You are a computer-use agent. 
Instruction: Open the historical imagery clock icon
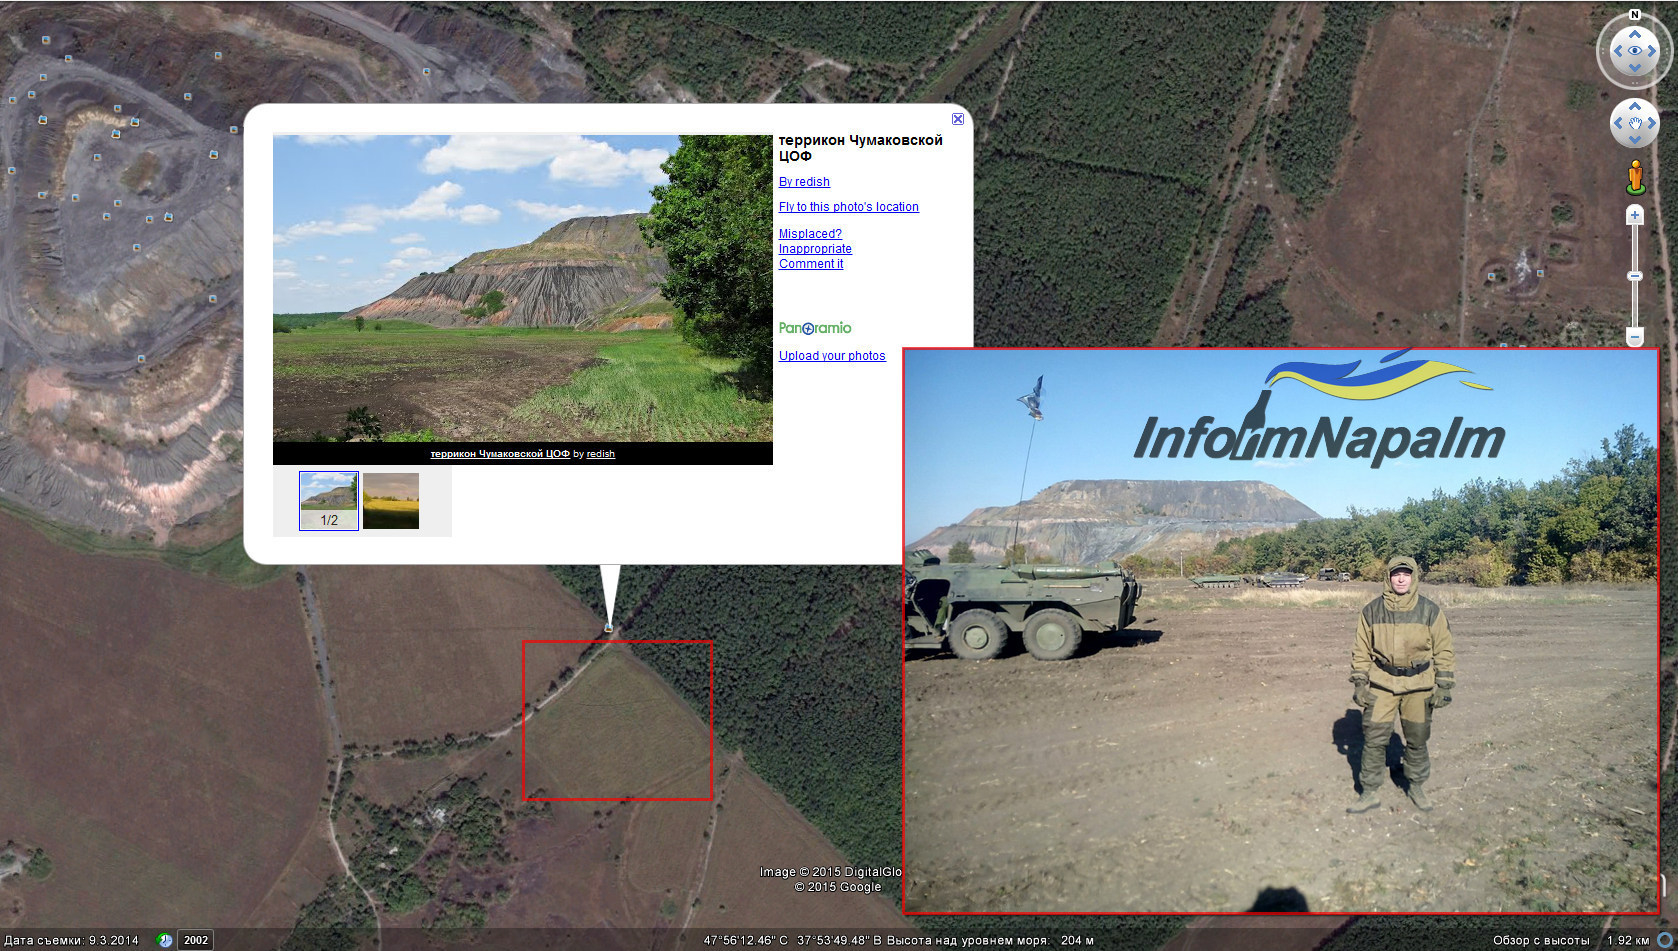pyautogui.click(x=164, y=940)
